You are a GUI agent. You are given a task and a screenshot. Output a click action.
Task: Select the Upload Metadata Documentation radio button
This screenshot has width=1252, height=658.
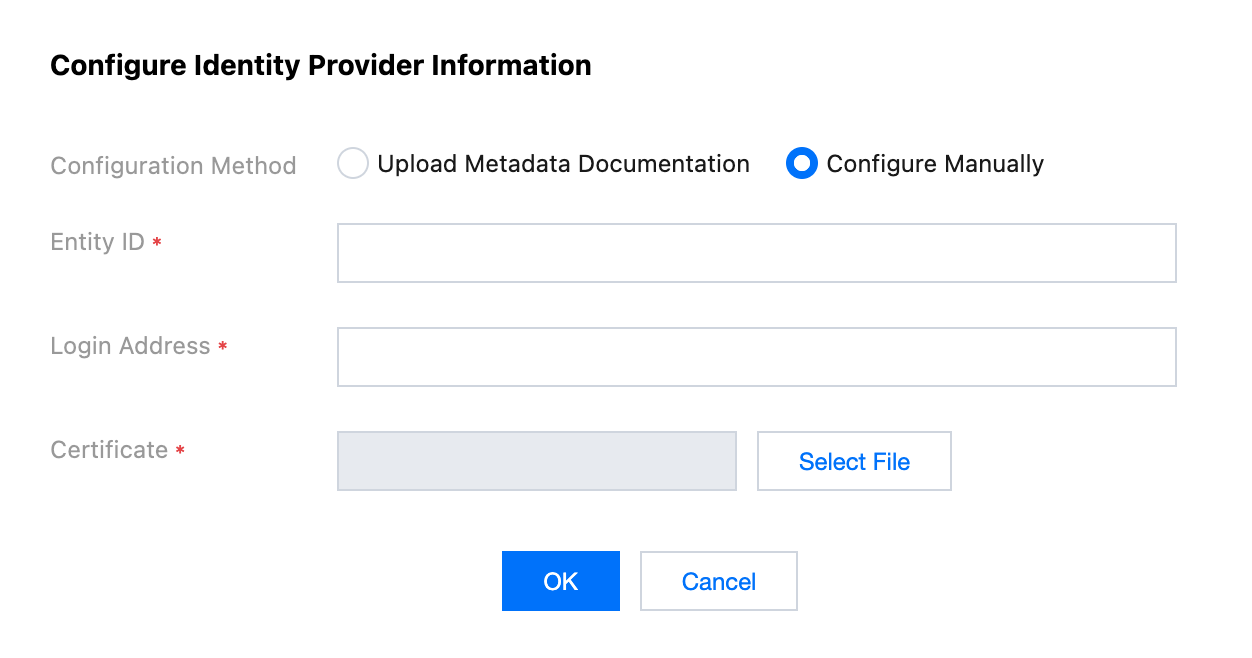coord(353,164)
